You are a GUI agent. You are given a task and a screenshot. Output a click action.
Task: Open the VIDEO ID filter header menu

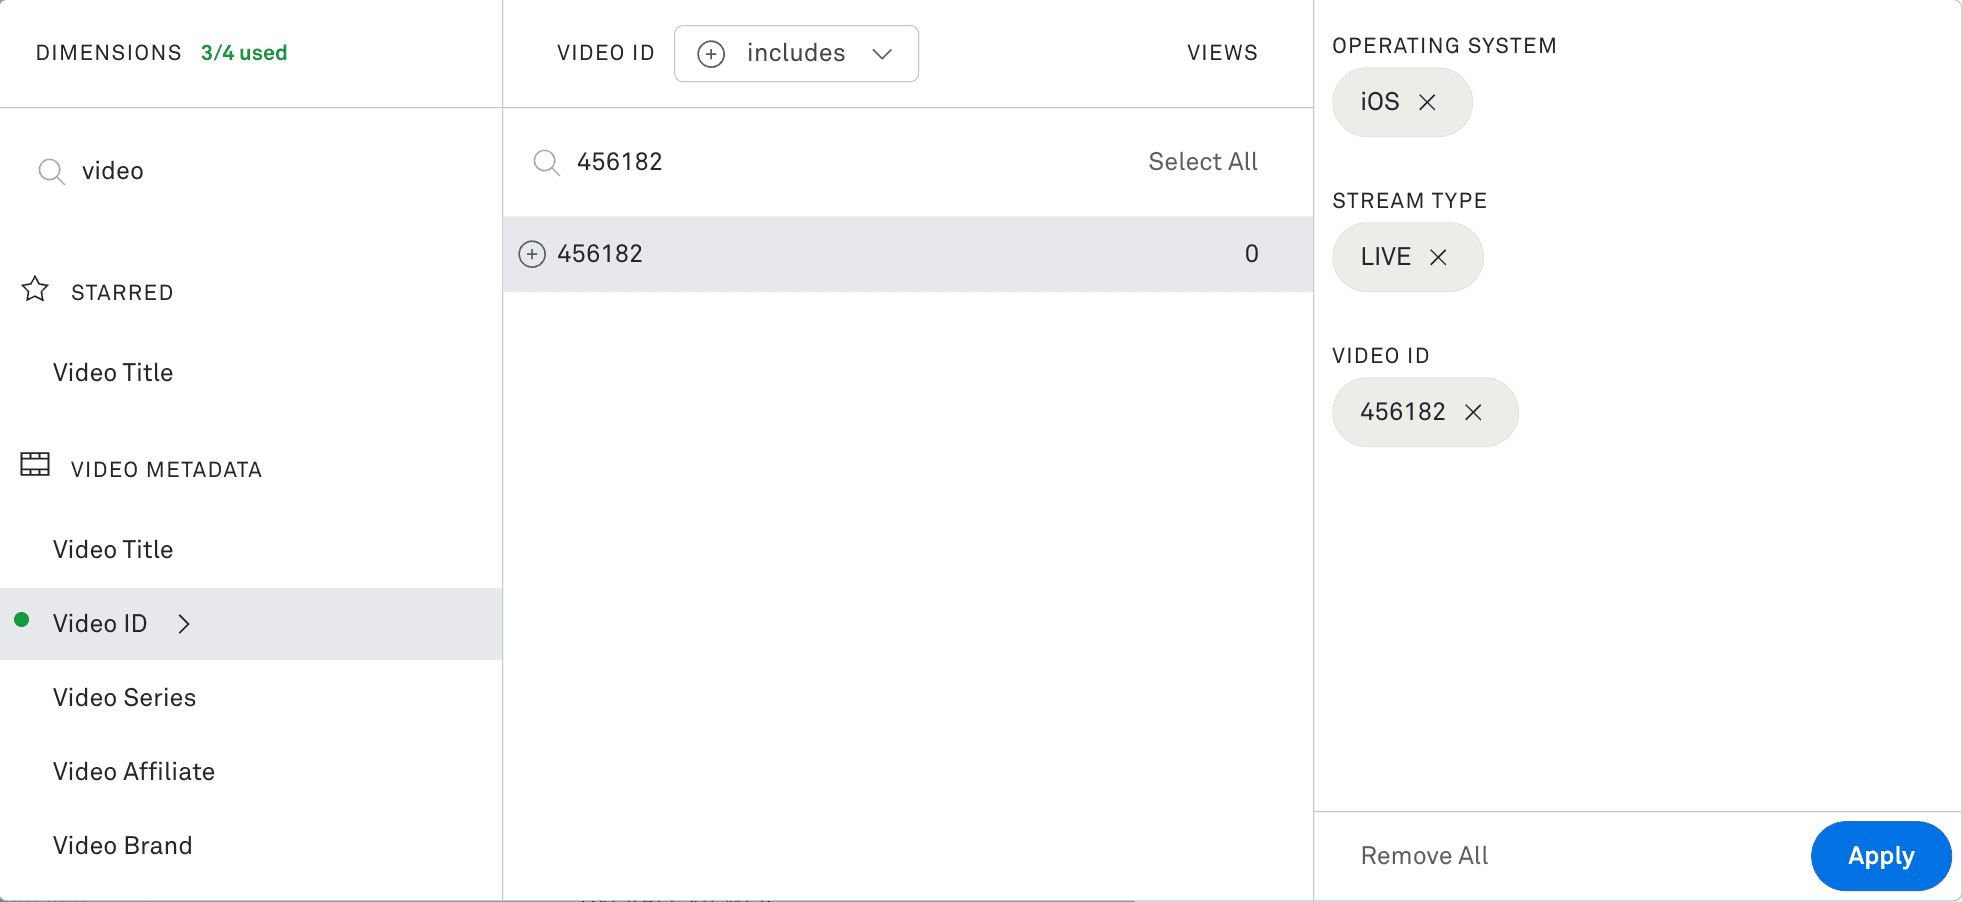point(605,53)
